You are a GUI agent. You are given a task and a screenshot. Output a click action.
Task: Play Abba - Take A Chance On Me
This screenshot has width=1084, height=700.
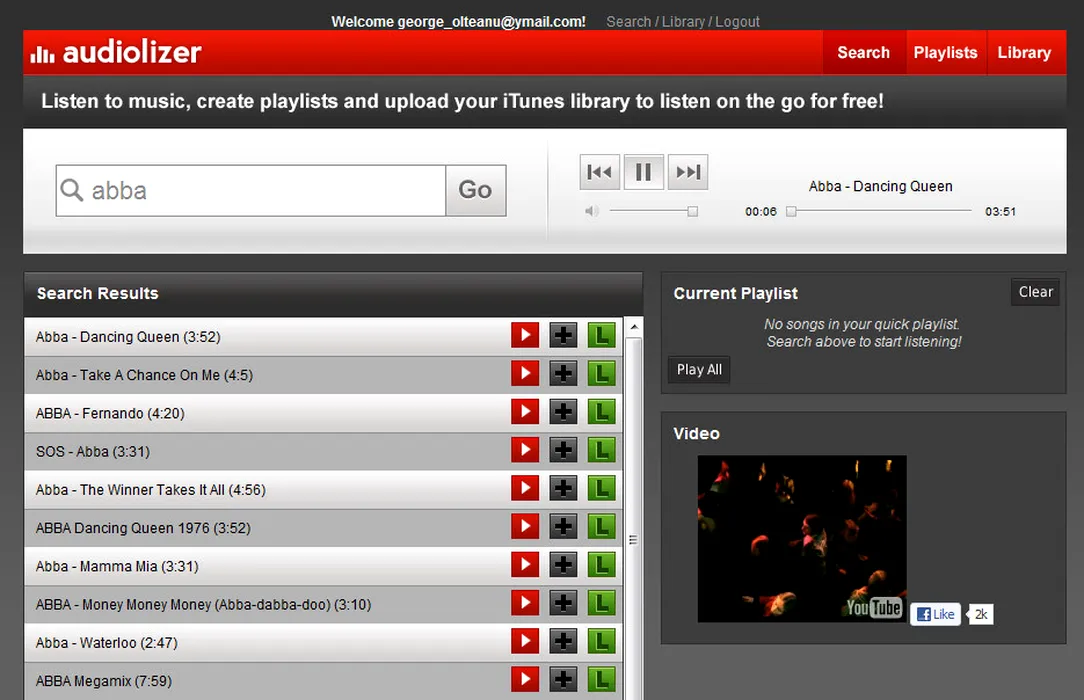pos(525,374)
